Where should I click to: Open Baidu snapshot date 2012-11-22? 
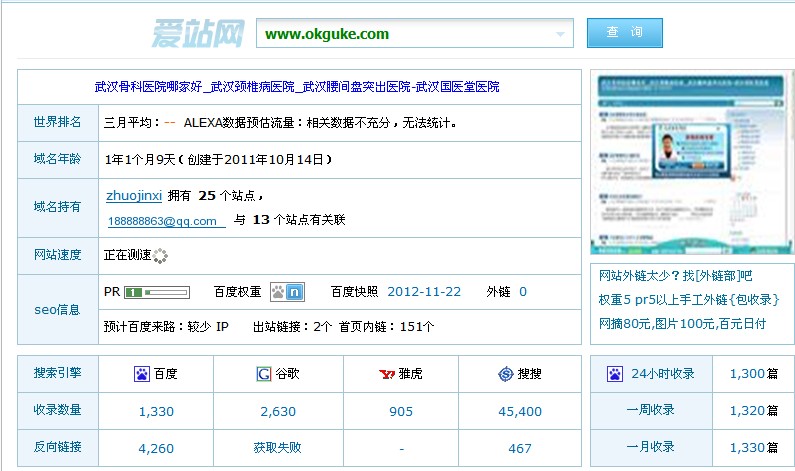424,292
